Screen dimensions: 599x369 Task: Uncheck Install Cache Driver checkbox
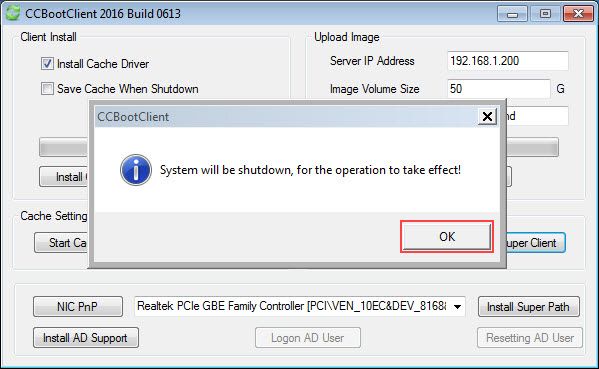click(47, 64)
